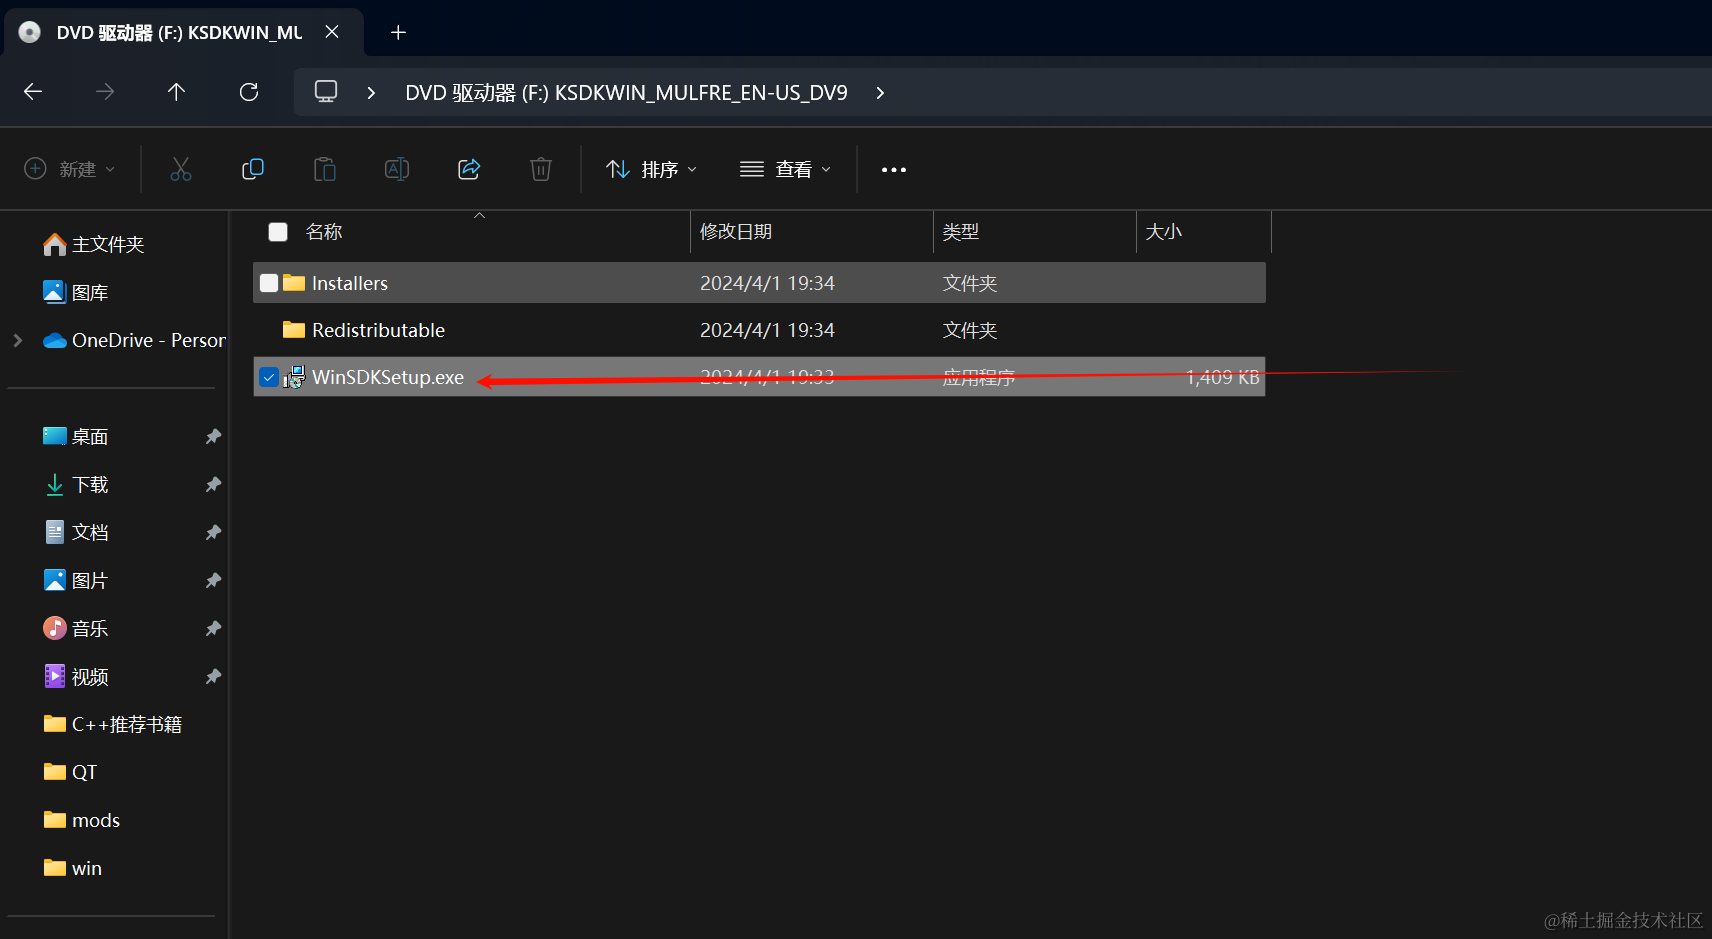Image resolution: width=1712 pixels, height=939 pixels.
Task: Click pin icon next to 音乐
Action: tap(213, 628)
